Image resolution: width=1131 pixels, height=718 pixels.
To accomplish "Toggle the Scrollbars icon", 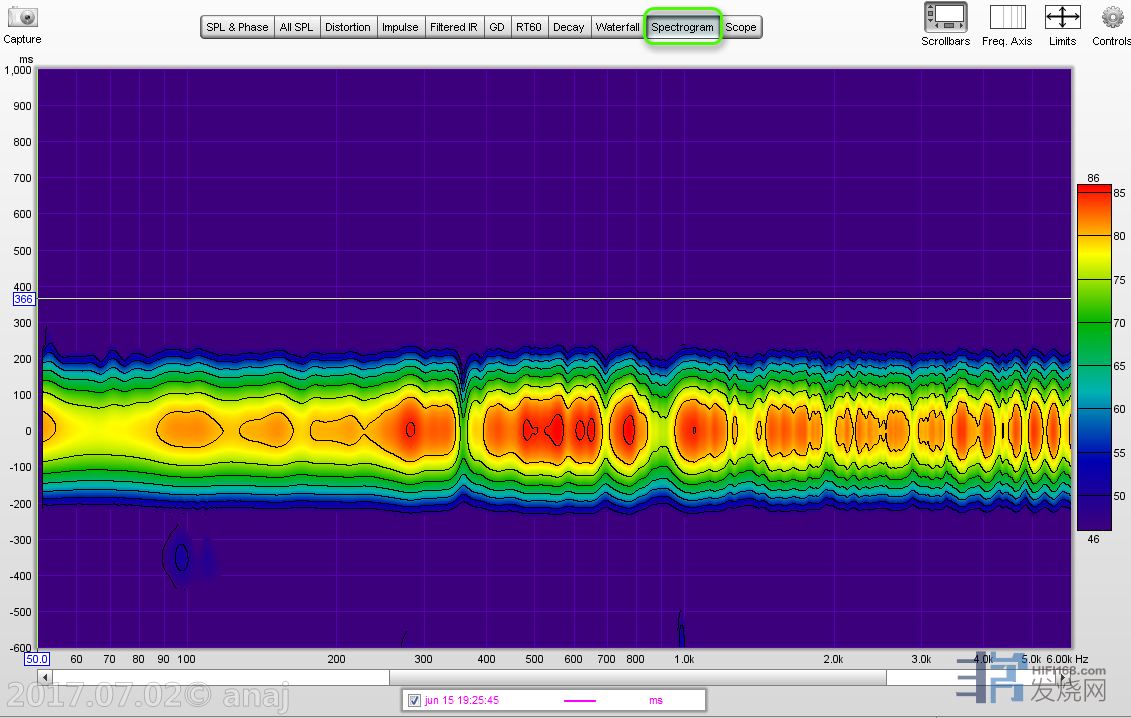I will 945,17.
